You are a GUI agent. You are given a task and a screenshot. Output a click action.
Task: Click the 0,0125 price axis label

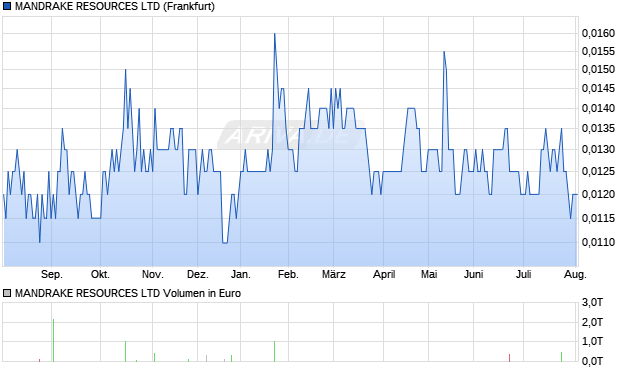[x=598, y=171]
